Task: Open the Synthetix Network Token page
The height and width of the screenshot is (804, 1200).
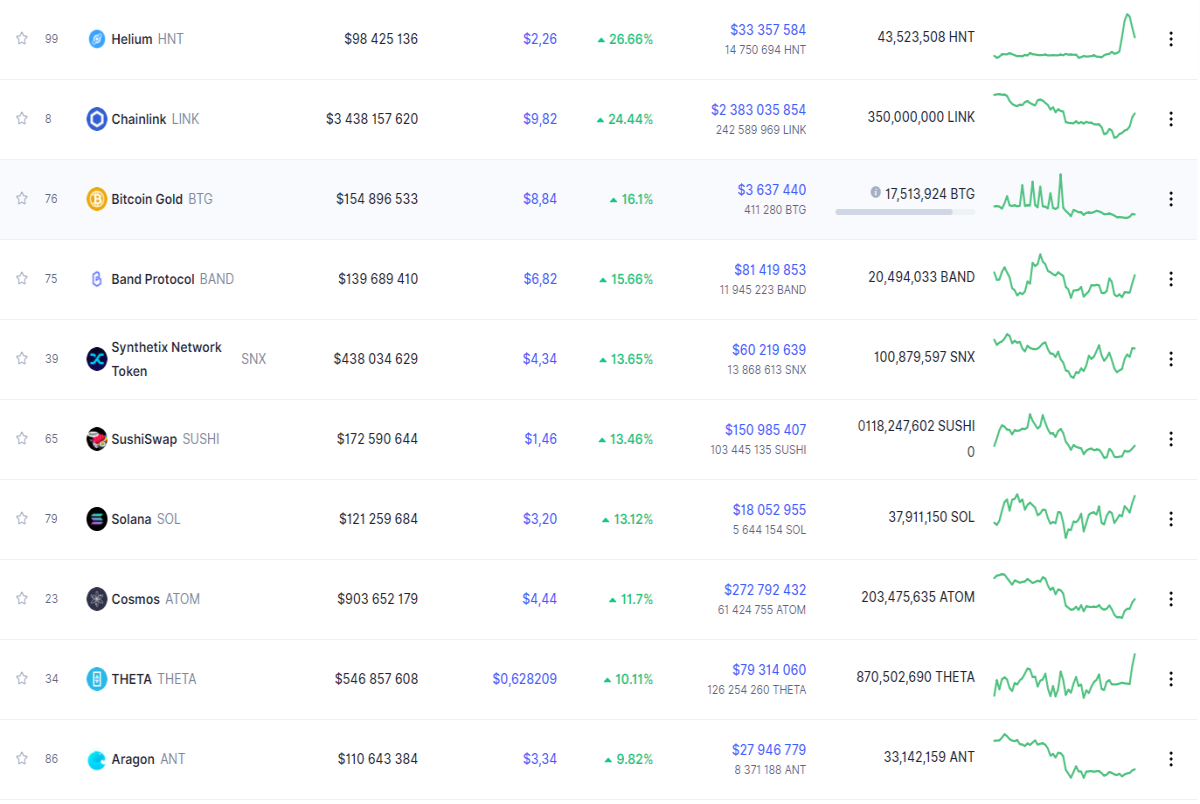Action: (x=166, y=359)
